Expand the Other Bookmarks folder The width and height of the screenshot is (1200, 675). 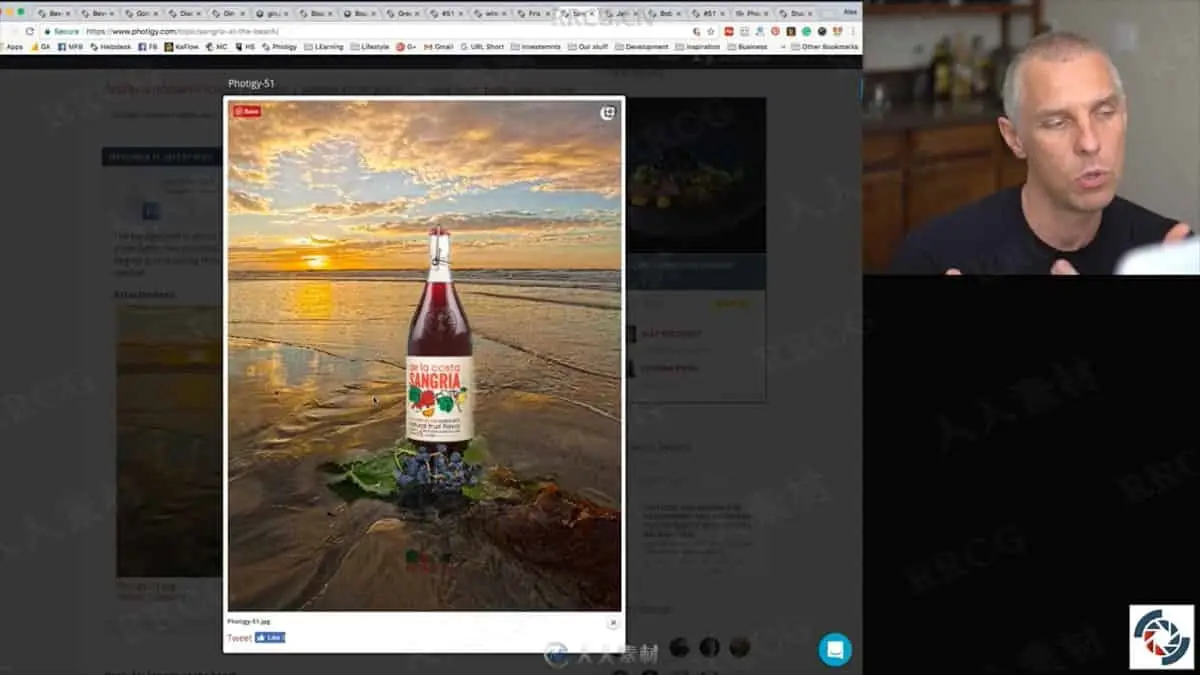[824, 47]
